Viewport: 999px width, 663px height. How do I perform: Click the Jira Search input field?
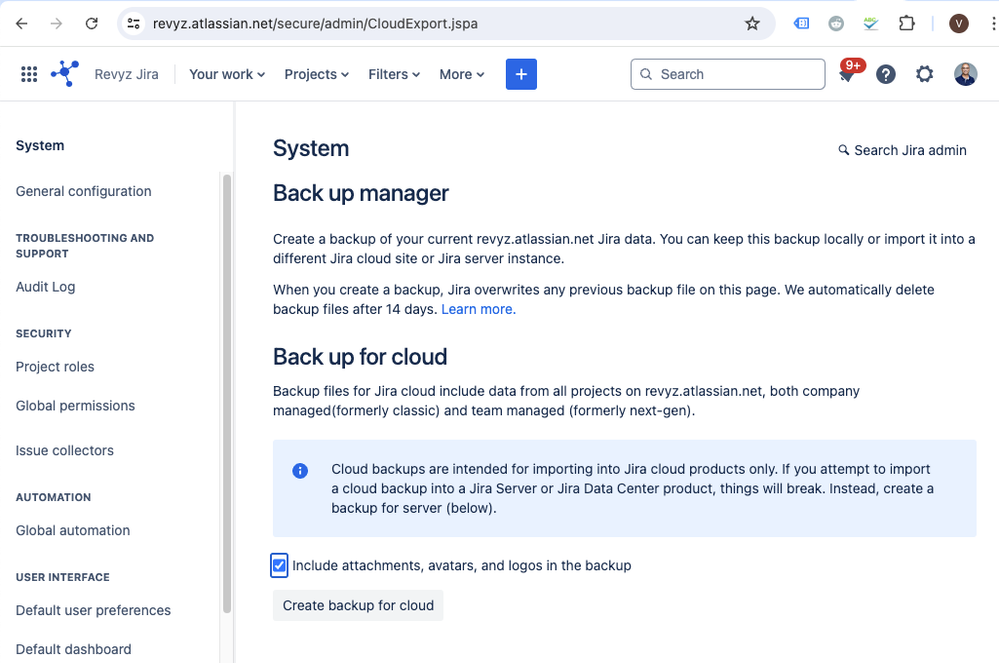[x=728, y=74]
